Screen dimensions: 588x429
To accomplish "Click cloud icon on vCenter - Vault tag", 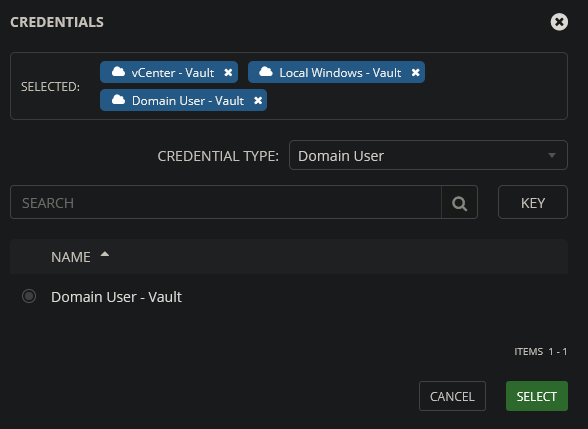I will [x=118, y=72].
